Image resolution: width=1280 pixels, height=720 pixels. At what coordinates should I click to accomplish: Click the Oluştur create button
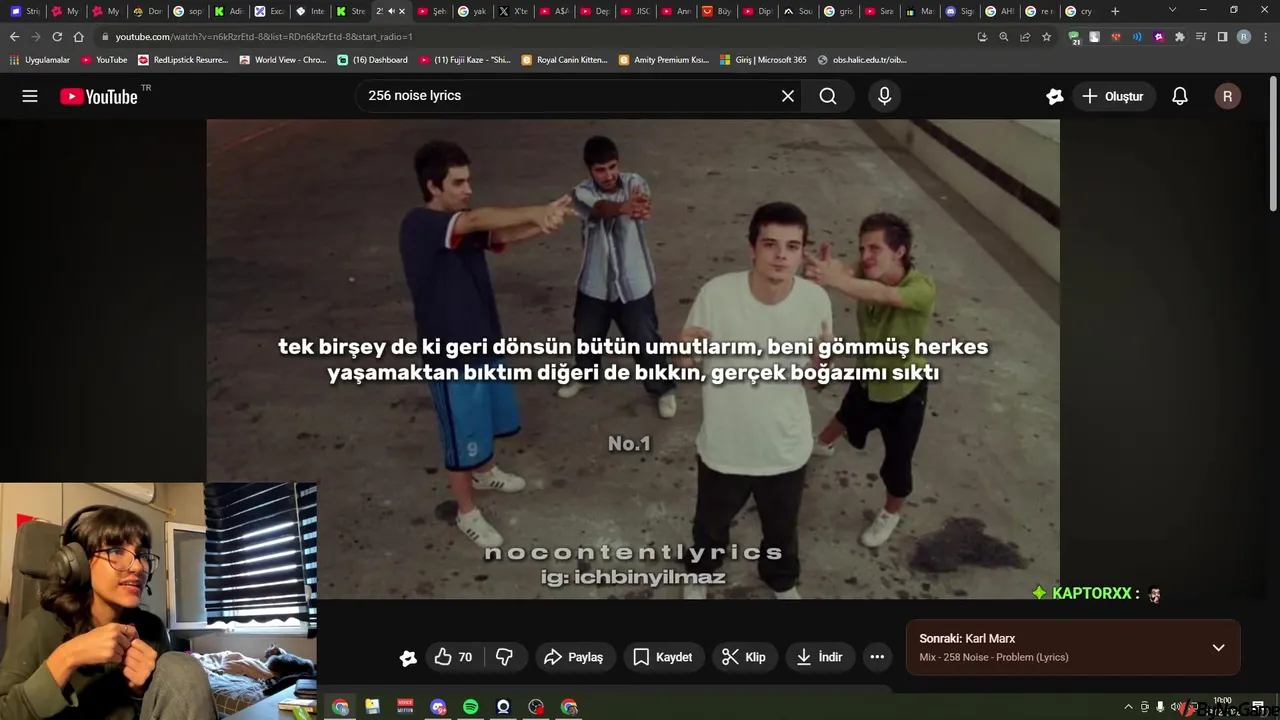(x=1113, y=96)
